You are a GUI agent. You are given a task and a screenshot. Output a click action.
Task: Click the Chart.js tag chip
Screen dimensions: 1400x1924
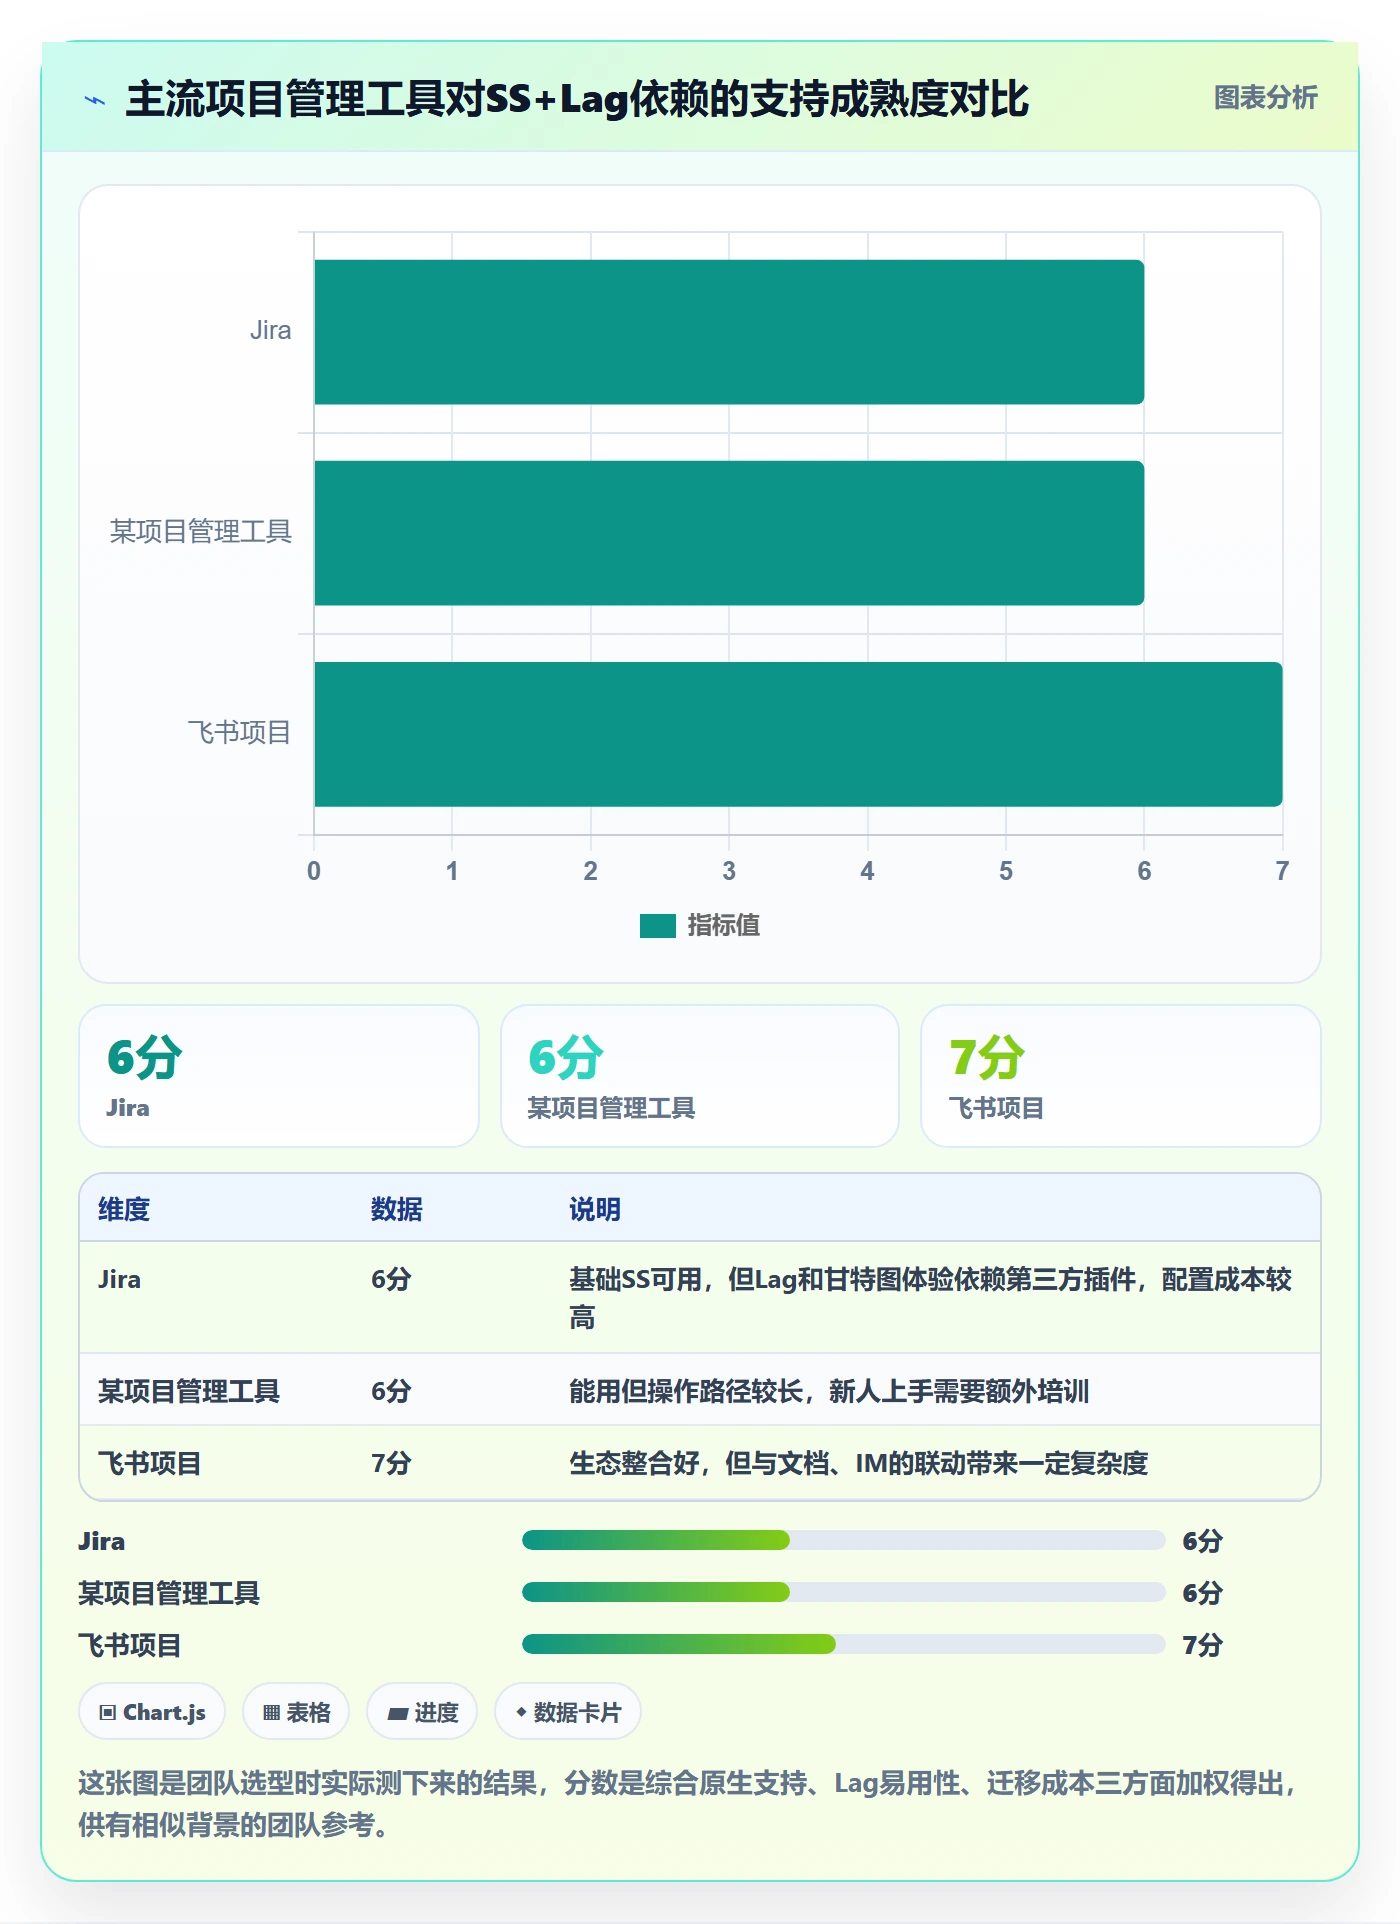pos(152,1712)
